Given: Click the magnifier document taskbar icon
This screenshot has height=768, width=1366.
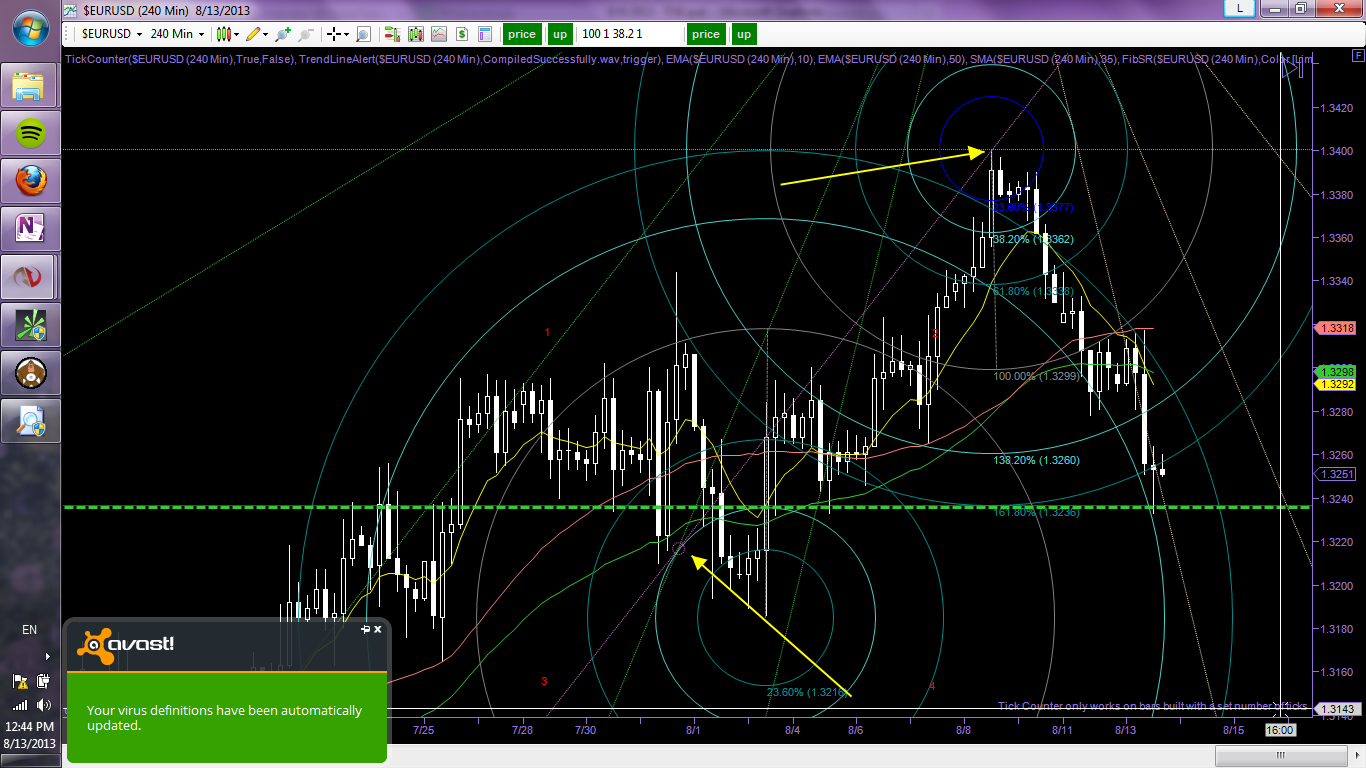Looking at the screenshot, I should click(x=30, y=421).
